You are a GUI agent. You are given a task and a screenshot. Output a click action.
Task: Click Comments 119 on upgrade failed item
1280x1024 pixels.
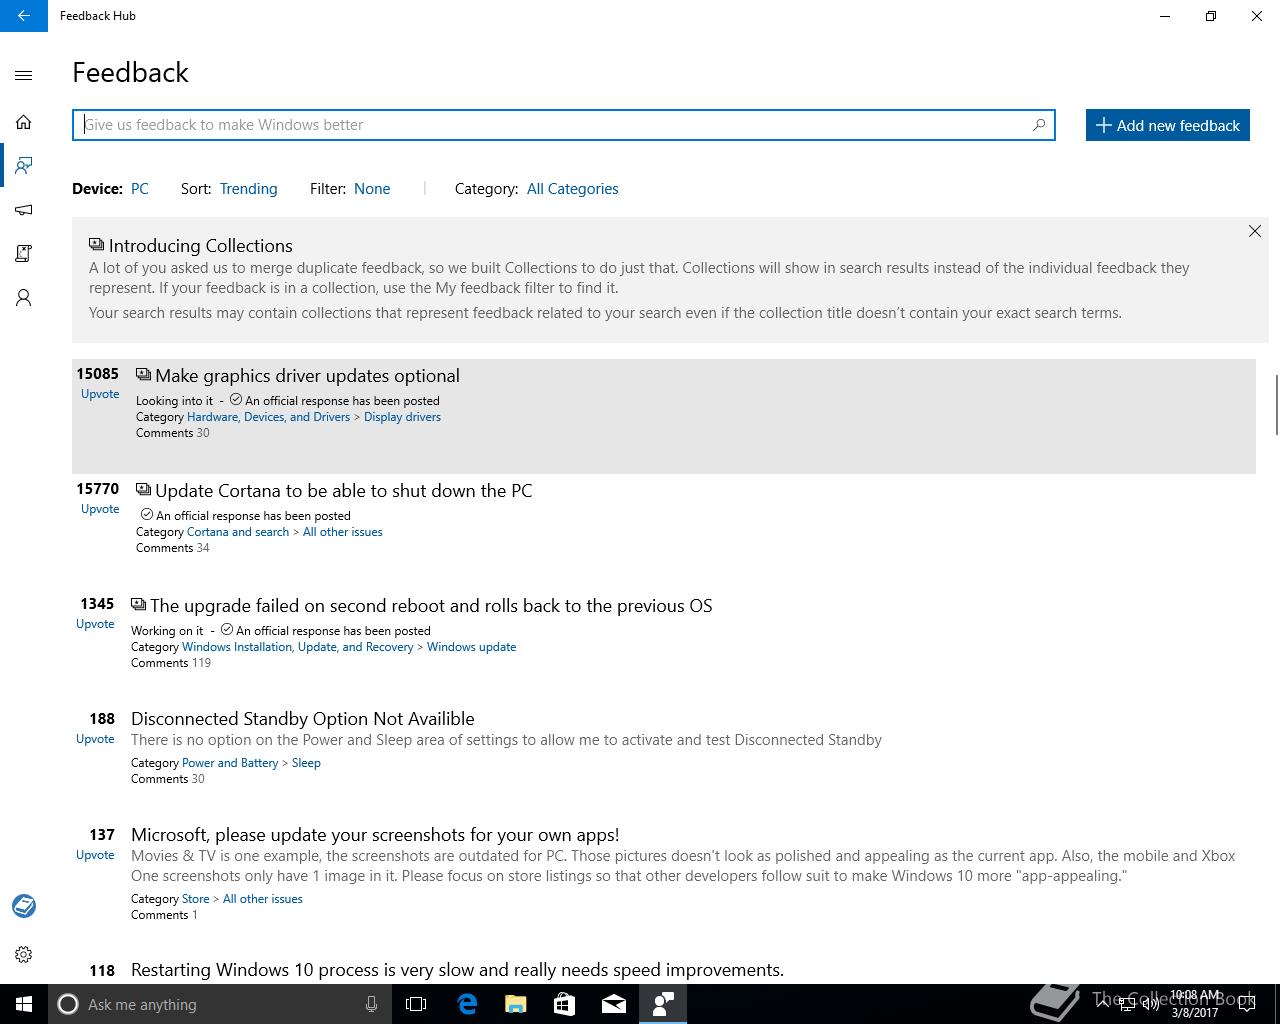[171, 663]
